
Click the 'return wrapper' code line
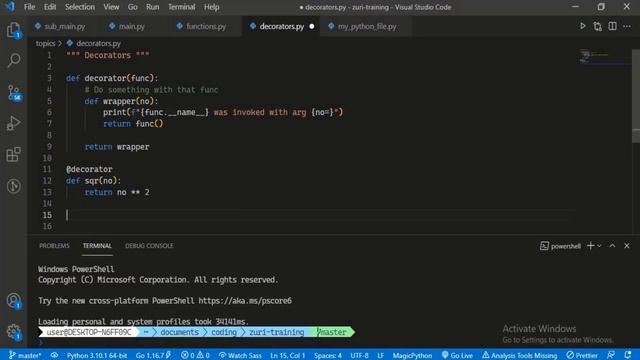pyautogui.click(x=117, y=147)
